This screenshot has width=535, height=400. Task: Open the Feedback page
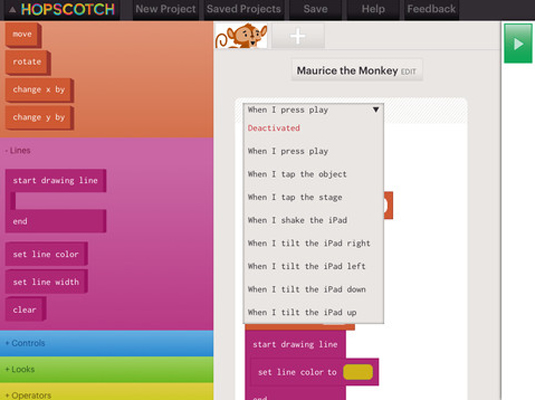(x=431, y=9)
